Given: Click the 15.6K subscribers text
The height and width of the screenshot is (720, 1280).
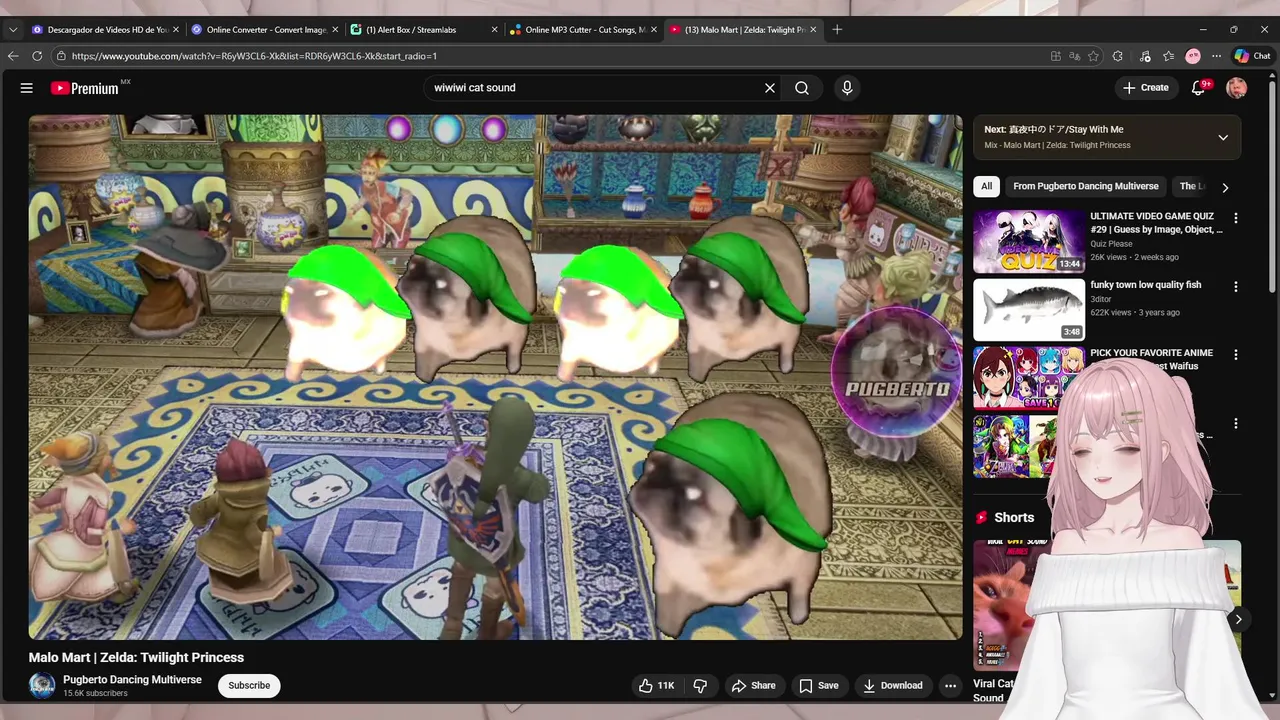Looking at the screenshot, I should tap(95, 694).
